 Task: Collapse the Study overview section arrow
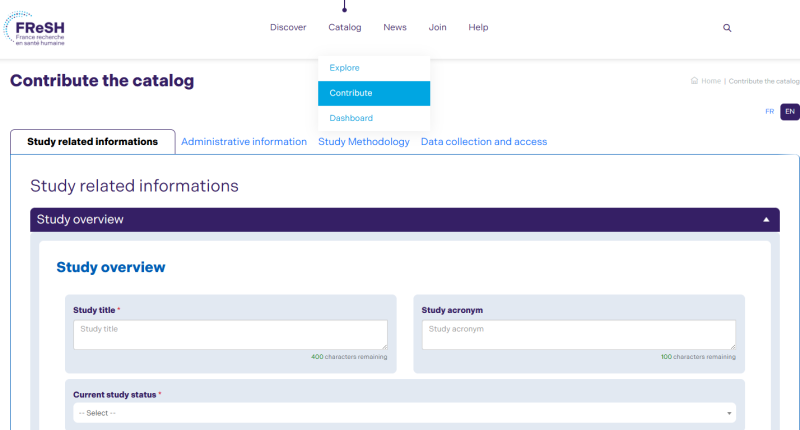tap(766, 219)
